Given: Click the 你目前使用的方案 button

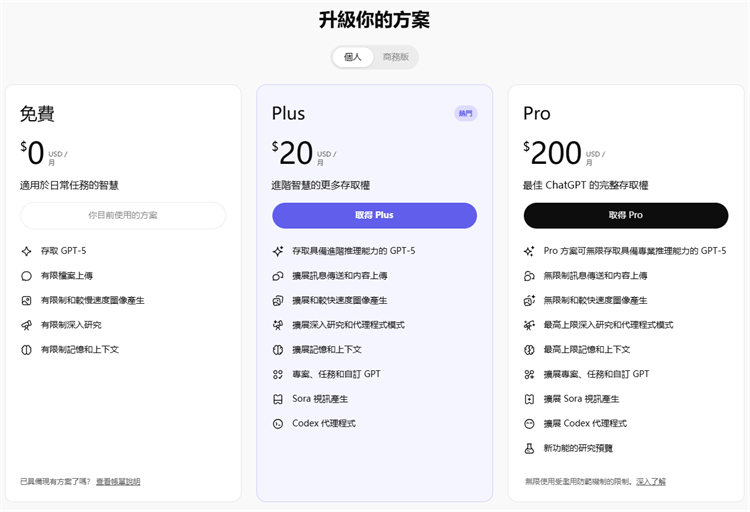Looking at the screenshot, I should pos(123,215).
